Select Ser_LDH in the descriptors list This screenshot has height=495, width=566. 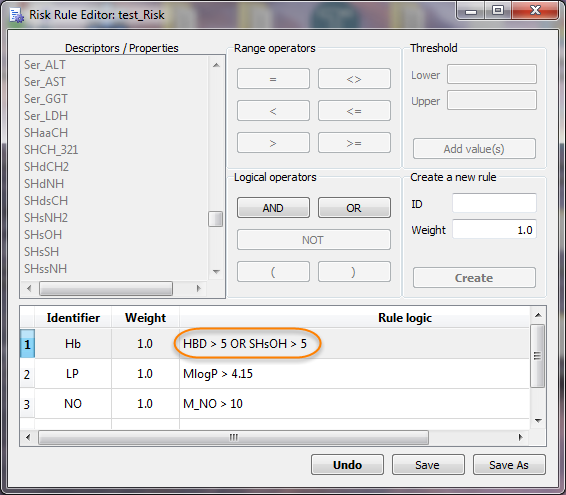coord(46,116)
